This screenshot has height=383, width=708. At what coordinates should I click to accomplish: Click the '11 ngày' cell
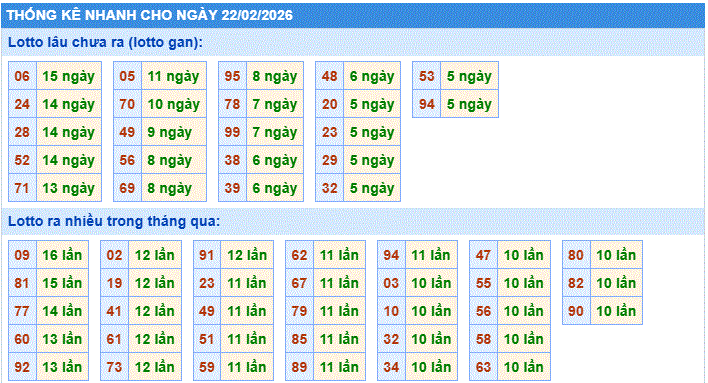[174, 76]
